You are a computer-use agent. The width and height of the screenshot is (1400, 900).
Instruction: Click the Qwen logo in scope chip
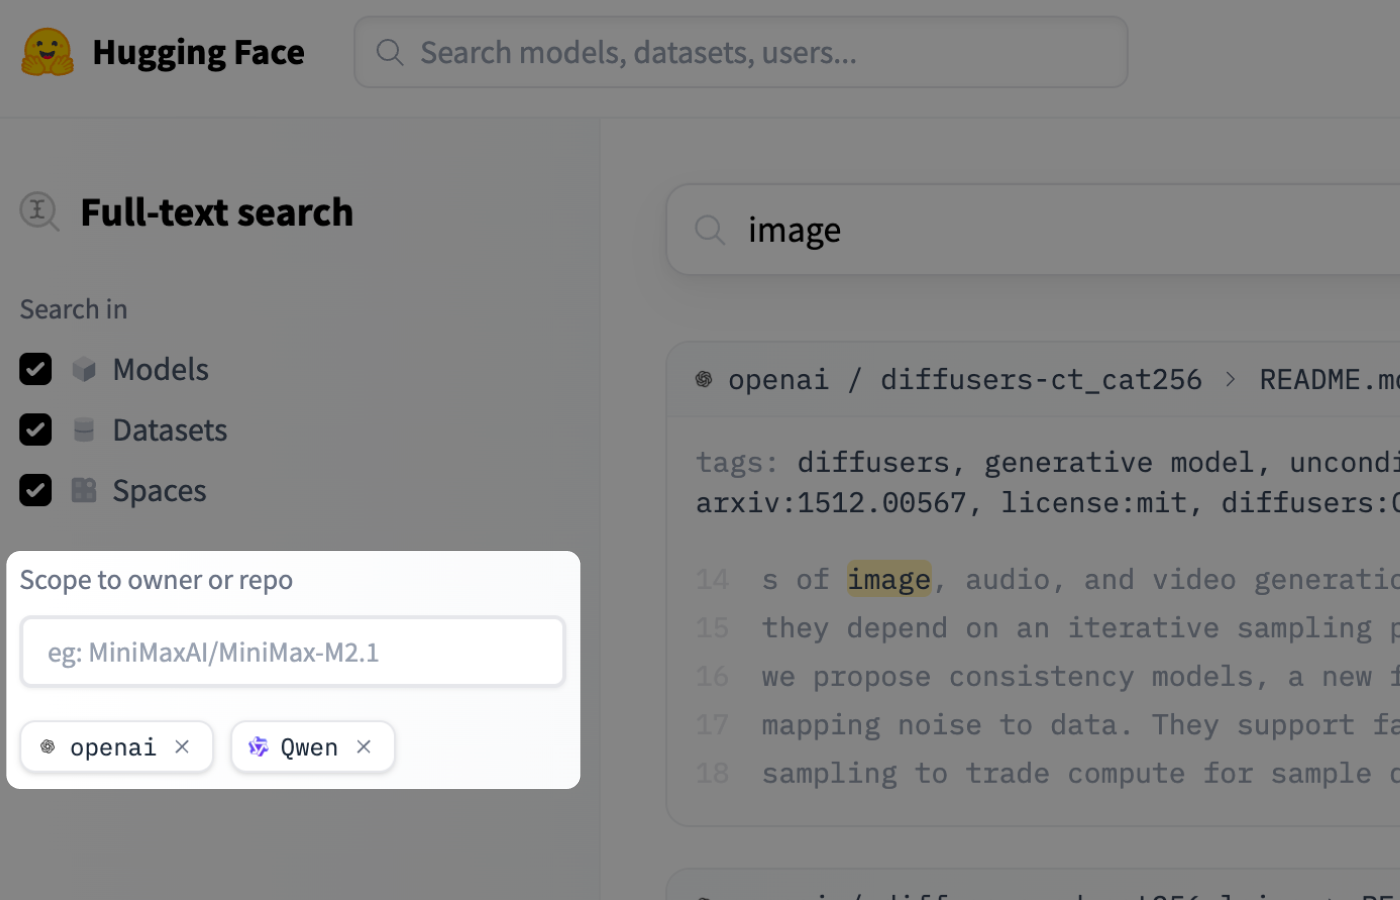click(x=258, y=747)
